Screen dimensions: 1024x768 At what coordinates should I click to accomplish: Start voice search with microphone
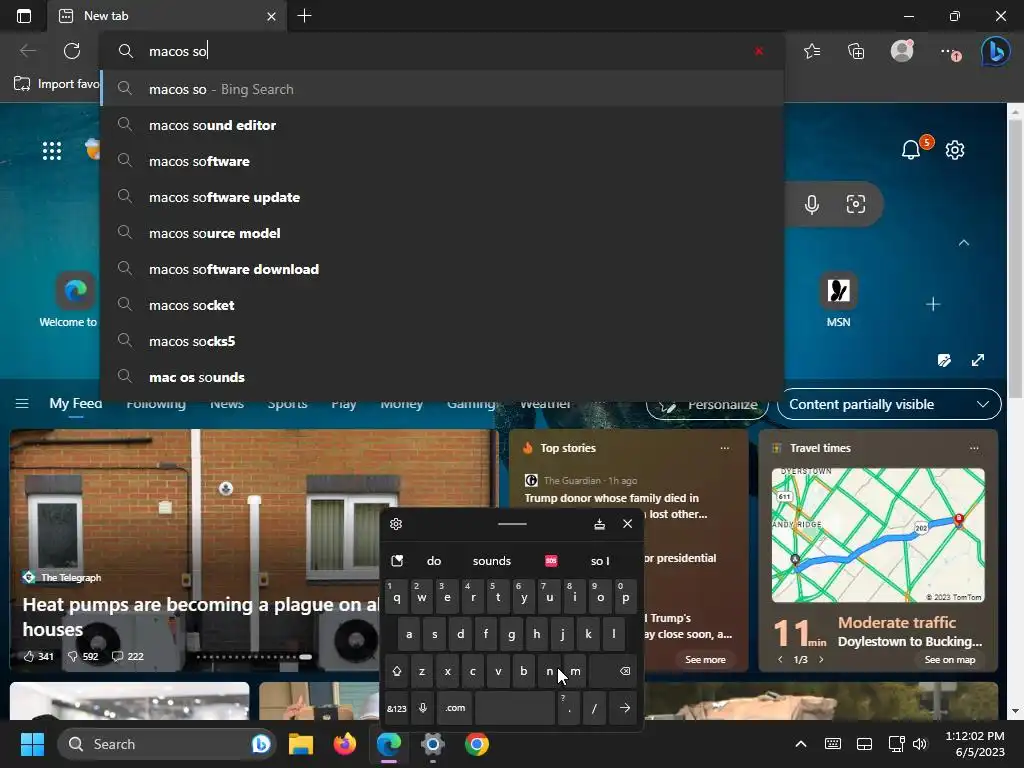[x=812, y=204]
